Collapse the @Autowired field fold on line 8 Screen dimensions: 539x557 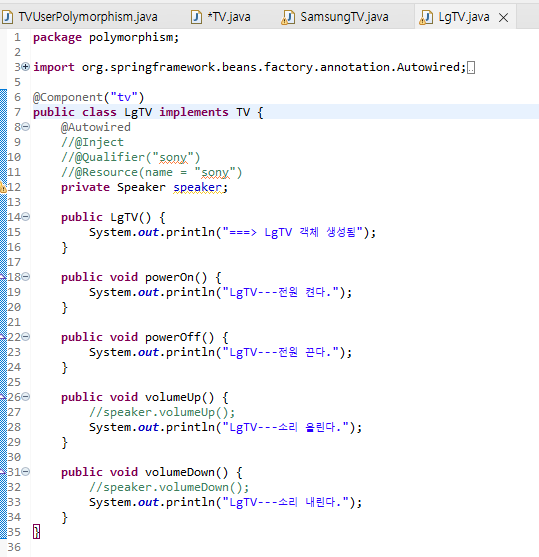[x=26, y=126]
